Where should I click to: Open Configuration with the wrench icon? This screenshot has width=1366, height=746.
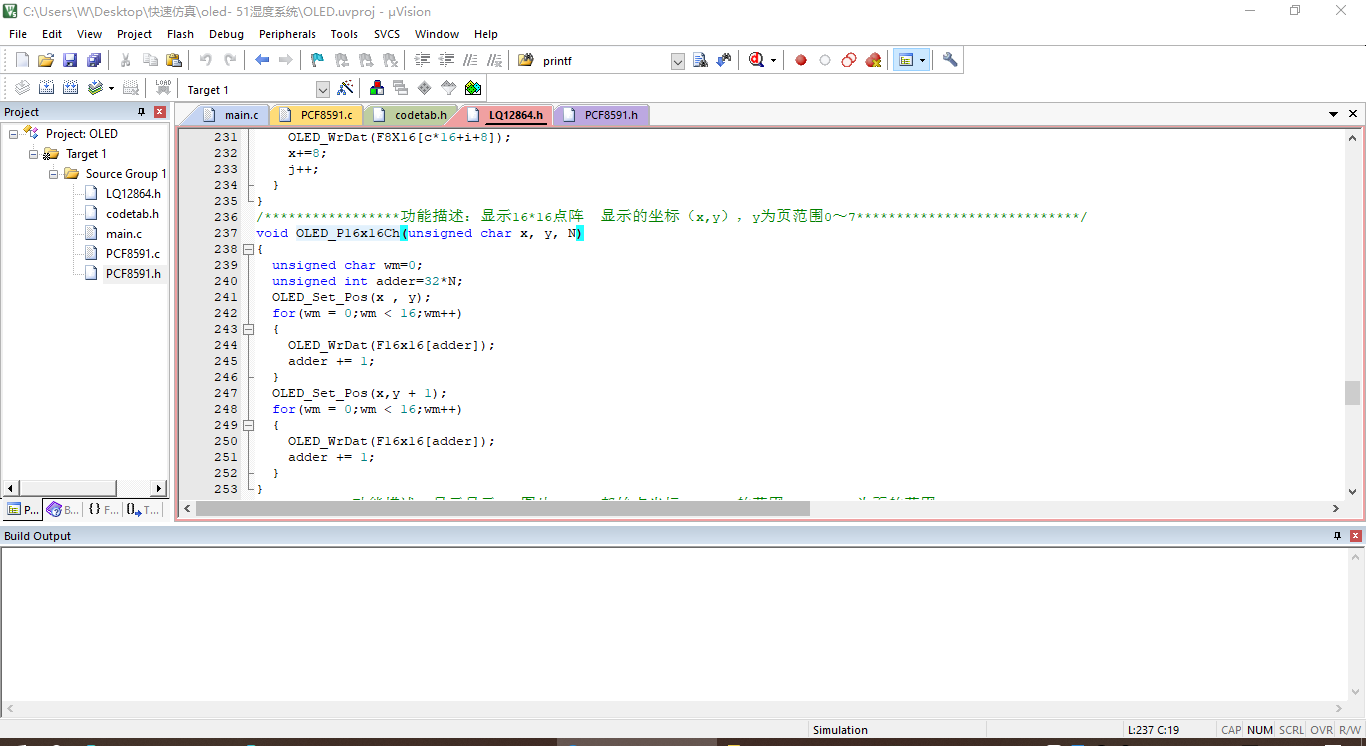pos(950,60)
